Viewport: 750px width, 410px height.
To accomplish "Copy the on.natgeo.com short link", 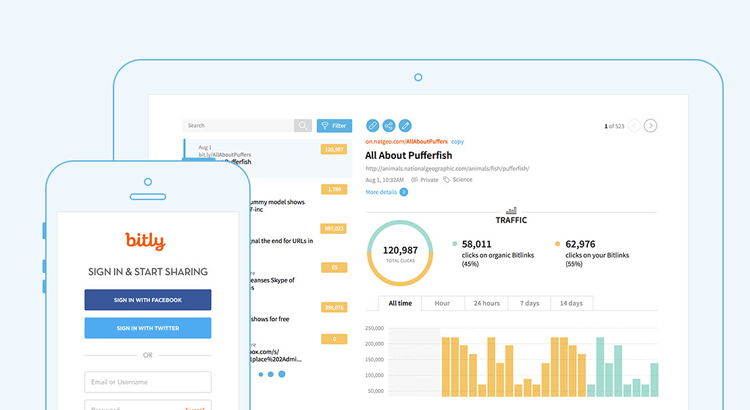I will point(457,142).
